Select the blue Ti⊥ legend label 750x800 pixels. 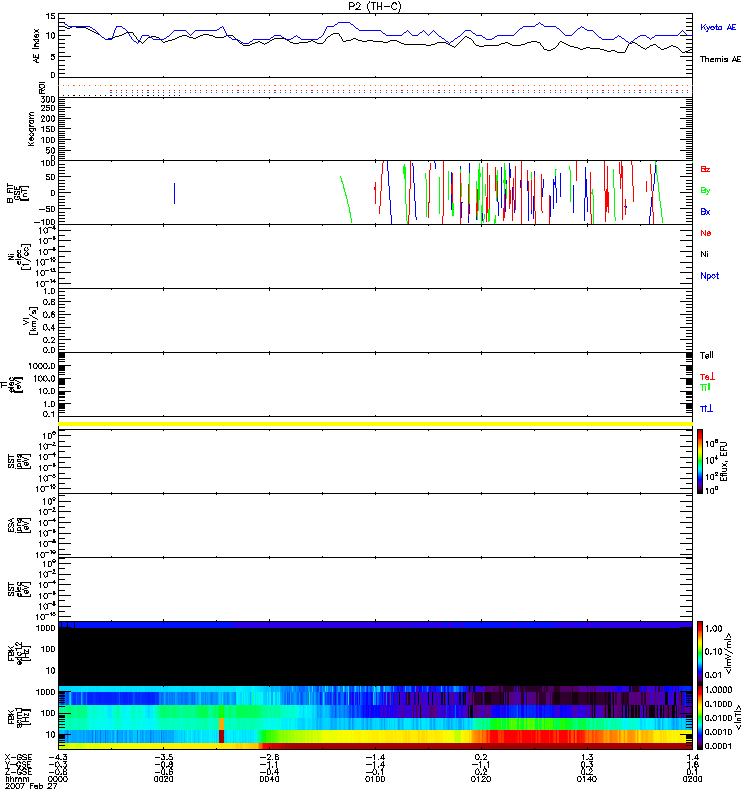point(707,409)
